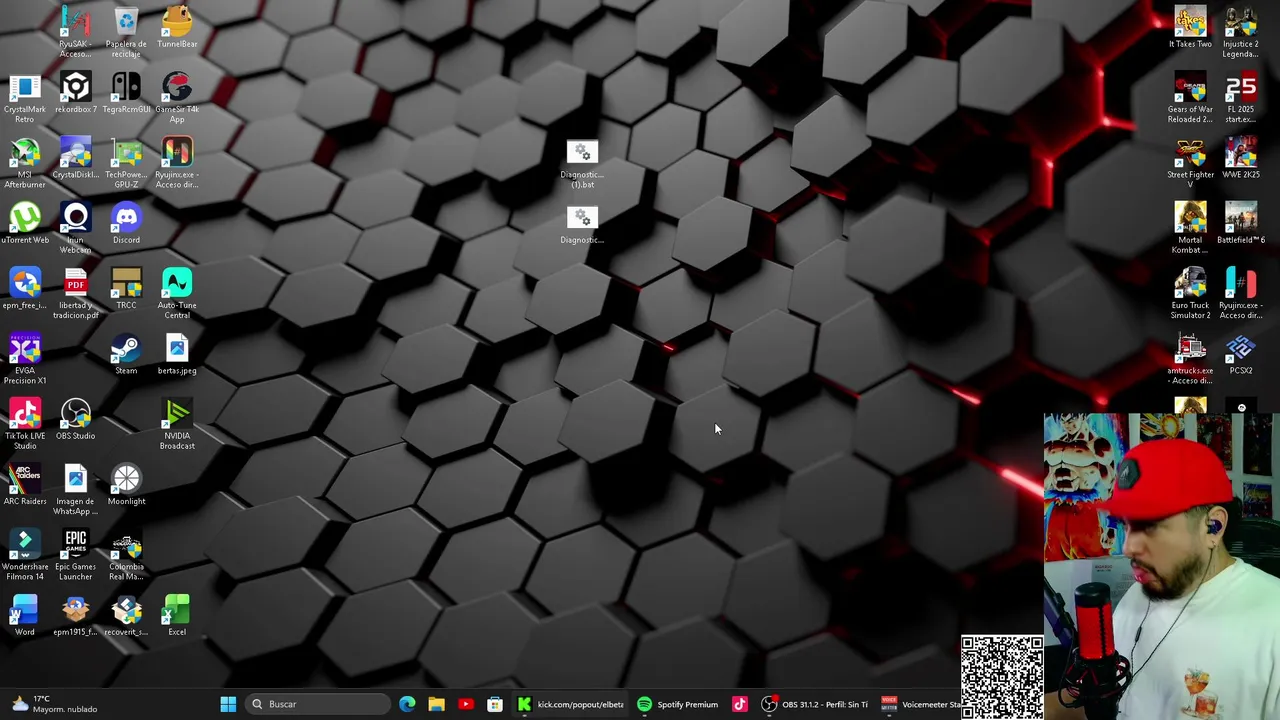This screenshot has width=1280, height=720.
Task: Open Excel desktop shortcut
Action: pos(177,615)
